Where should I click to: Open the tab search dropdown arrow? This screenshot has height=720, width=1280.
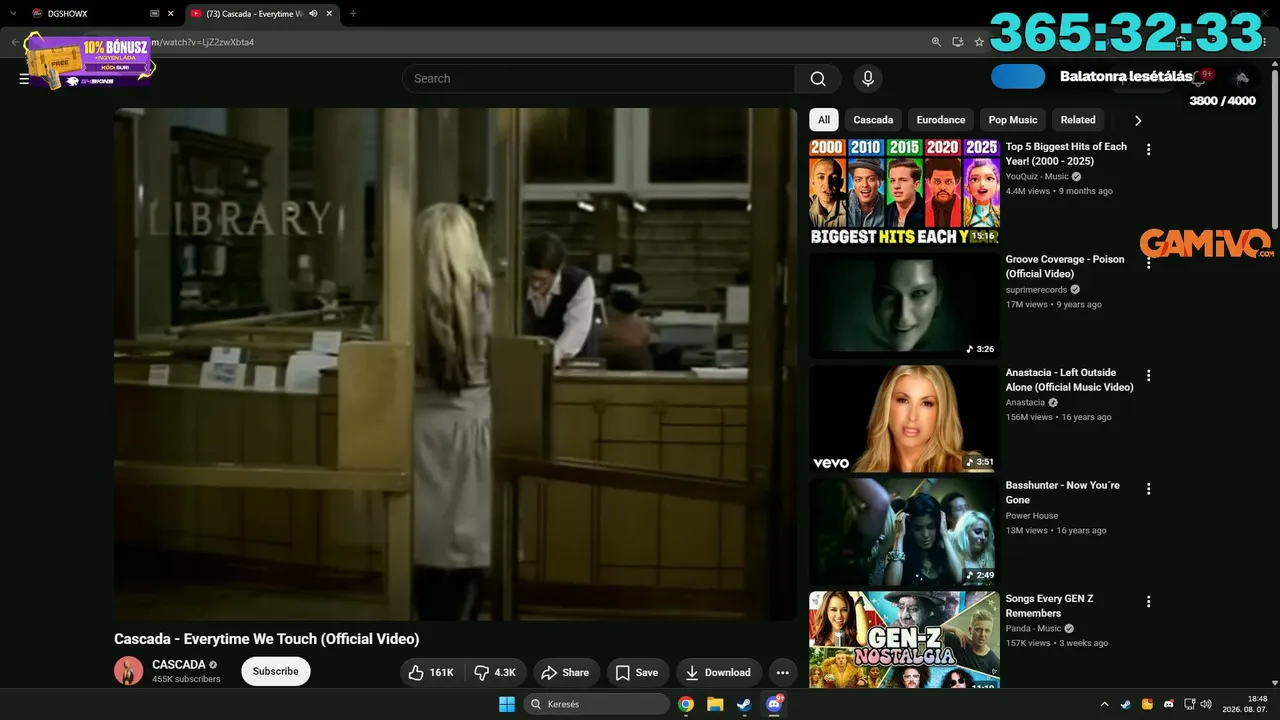(13, 14)
